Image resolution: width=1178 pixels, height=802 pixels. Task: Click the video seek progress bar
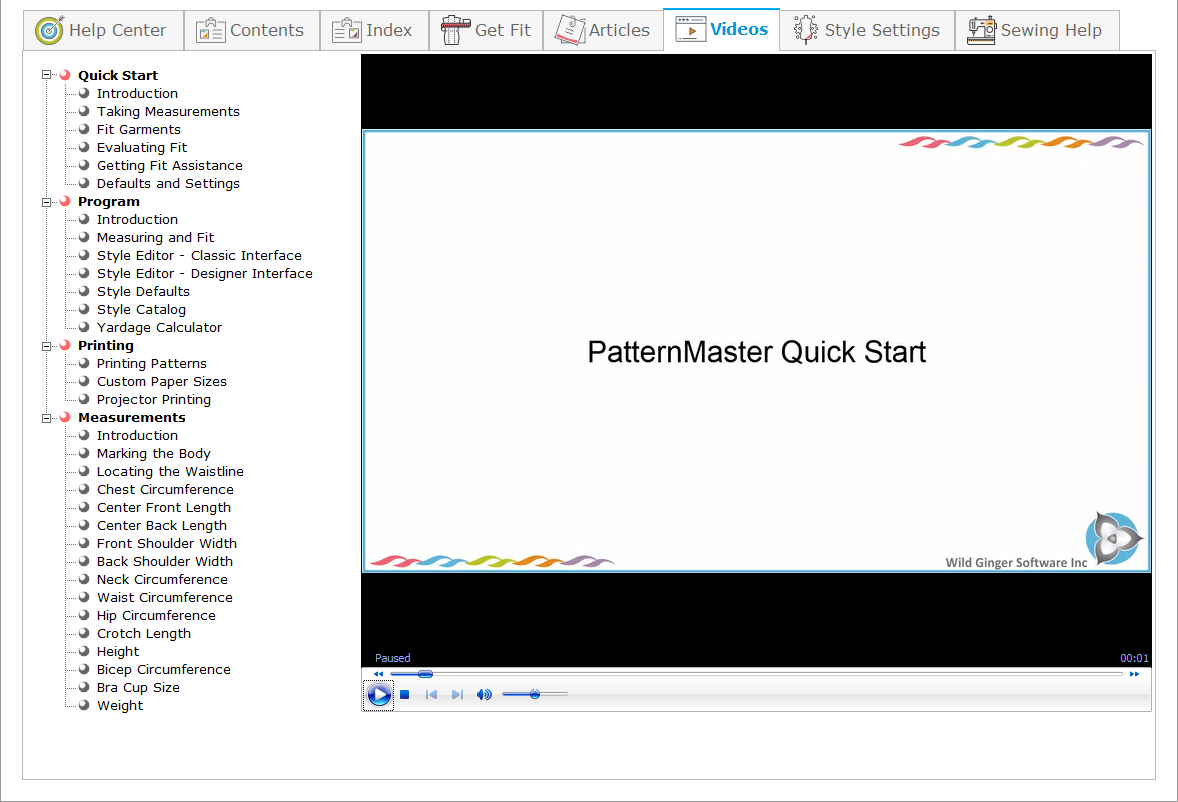[757, 674]
